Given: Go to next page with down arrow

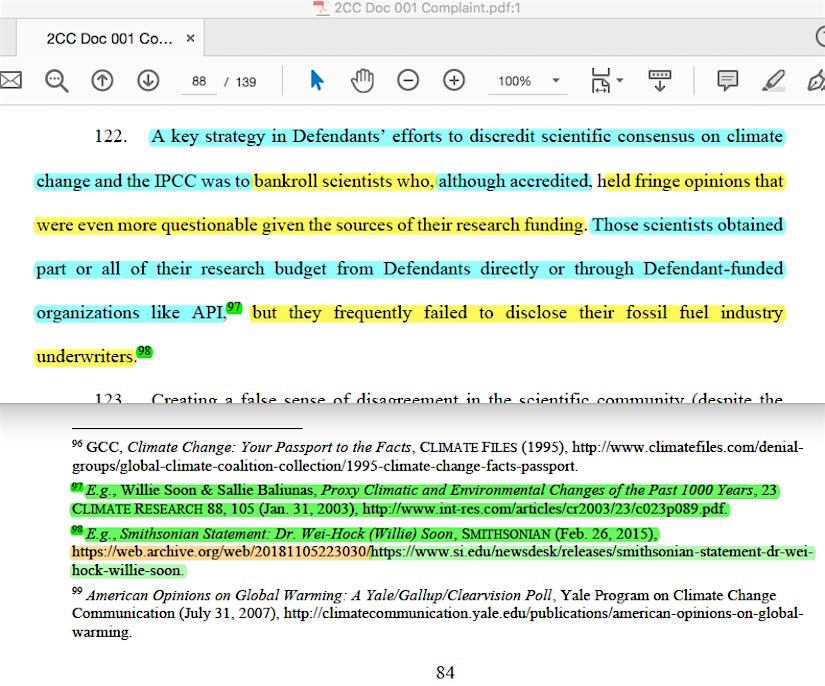Looking at the screenshot, I should (x=148, y=81).
